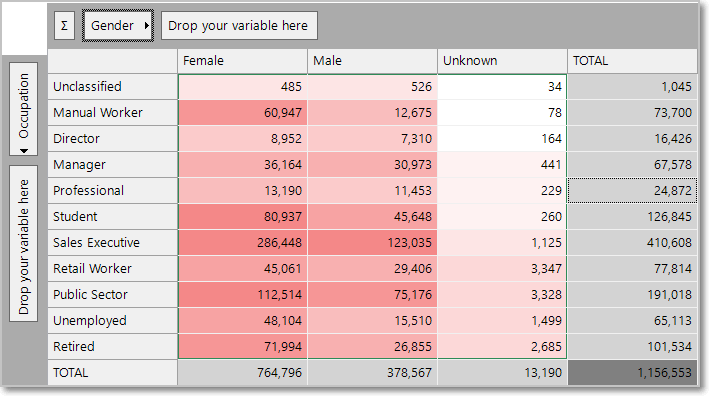Image resolution: width=709 pixels, height=396 pixels.
Task: Click the sigma statistics button
Action: click(64, 26)
